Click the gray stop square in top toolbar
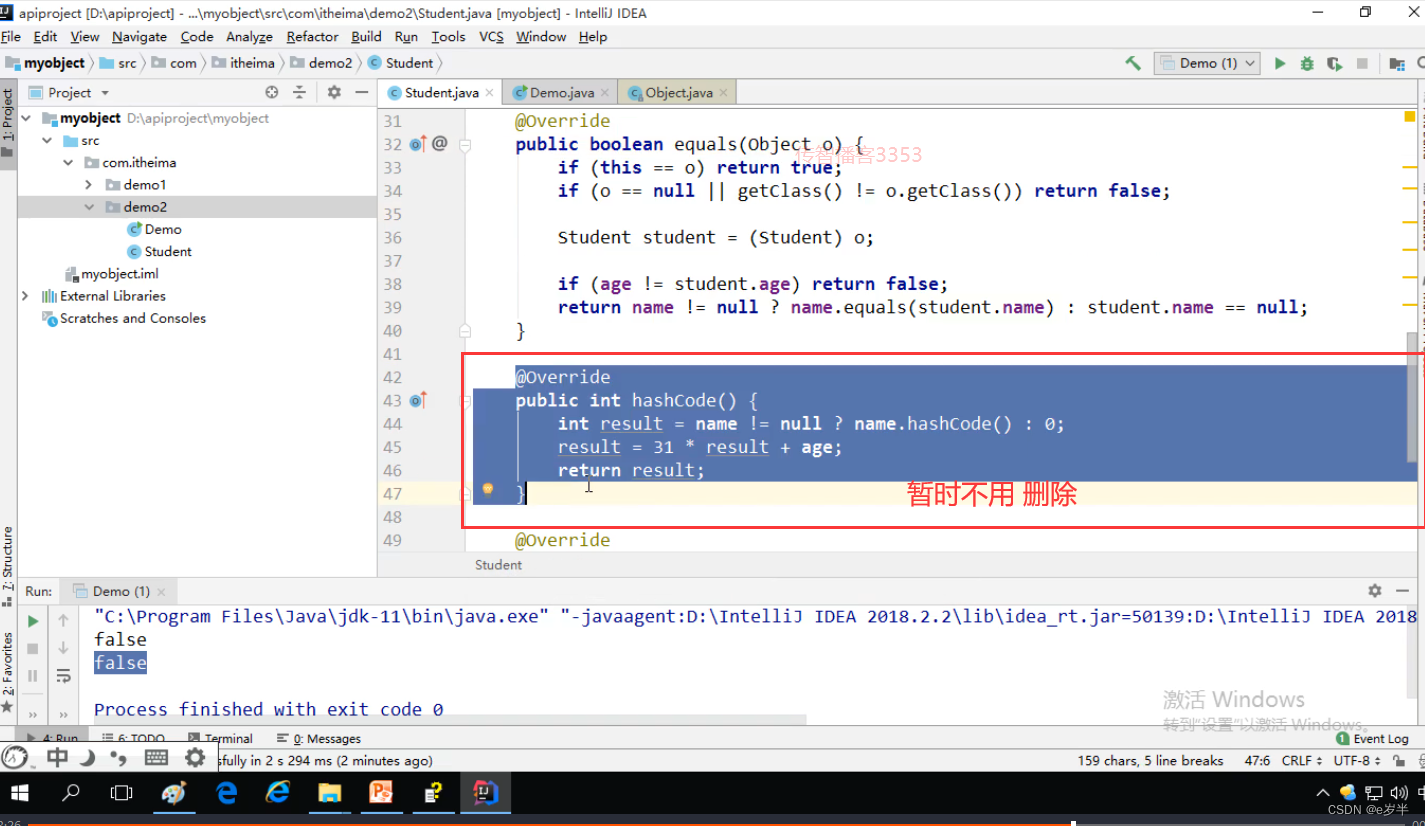Screen dimensions: 1425x826 click(x=1362, y=63)
